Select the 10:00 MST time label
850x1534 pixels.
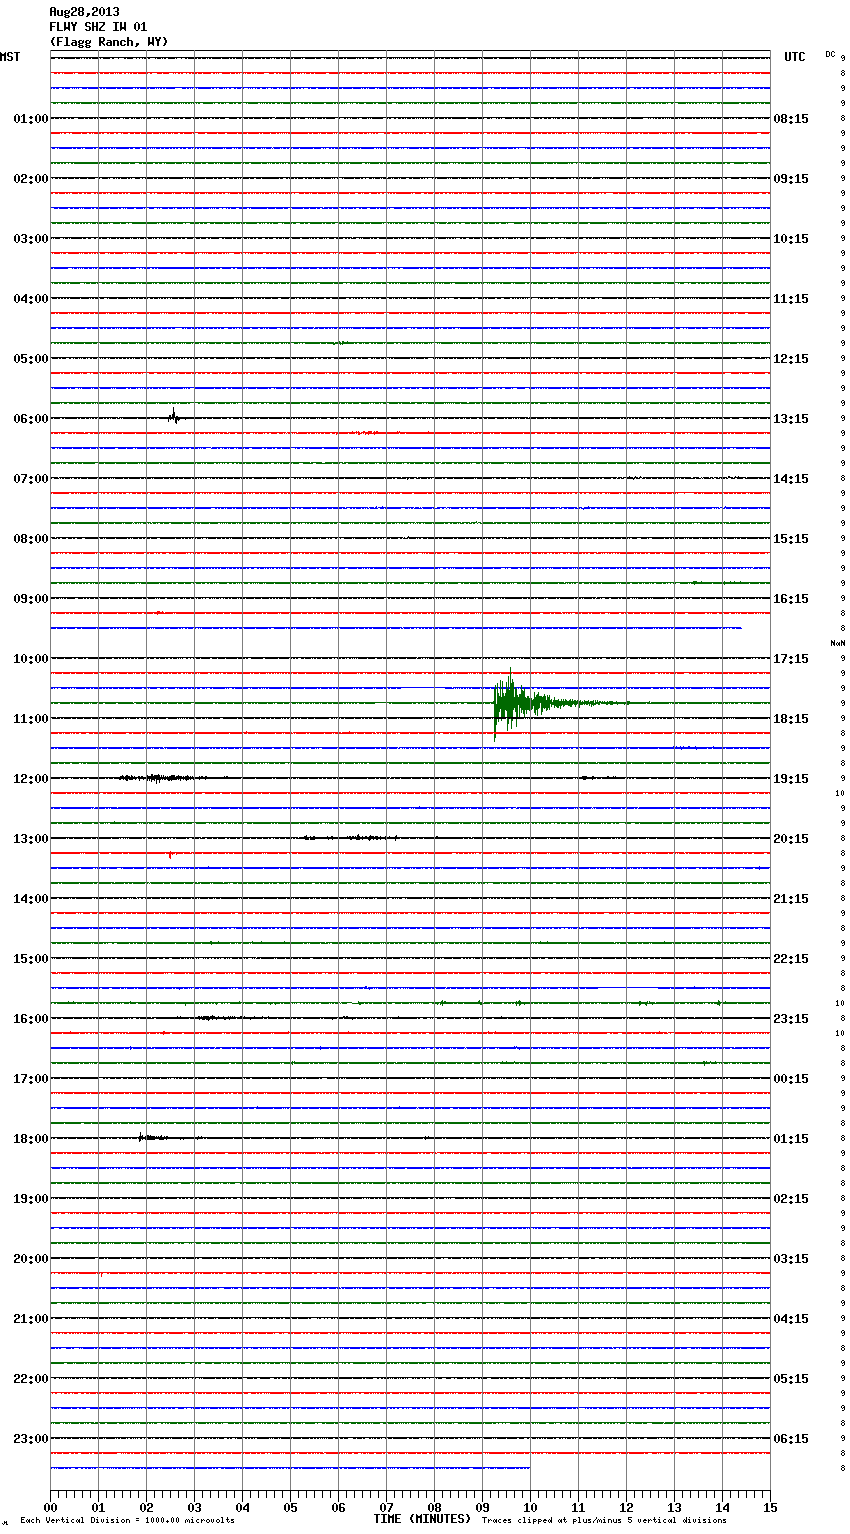[x=30, y=659]
